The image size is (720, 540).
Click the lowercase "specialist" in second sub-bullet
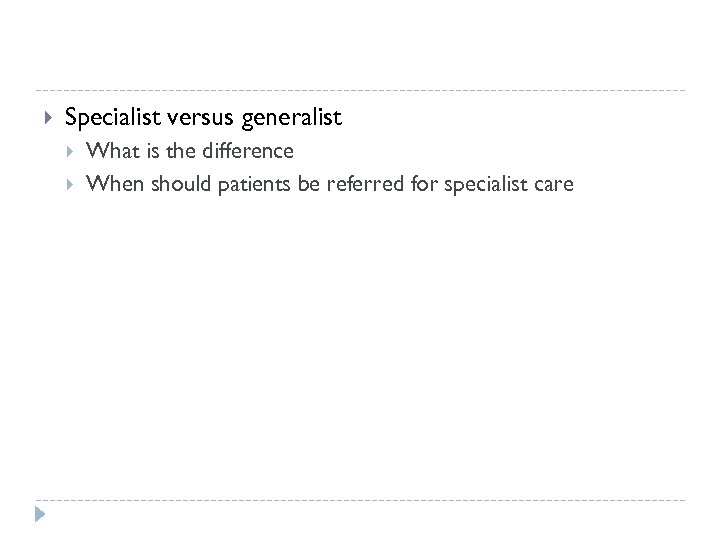point(478,184)
